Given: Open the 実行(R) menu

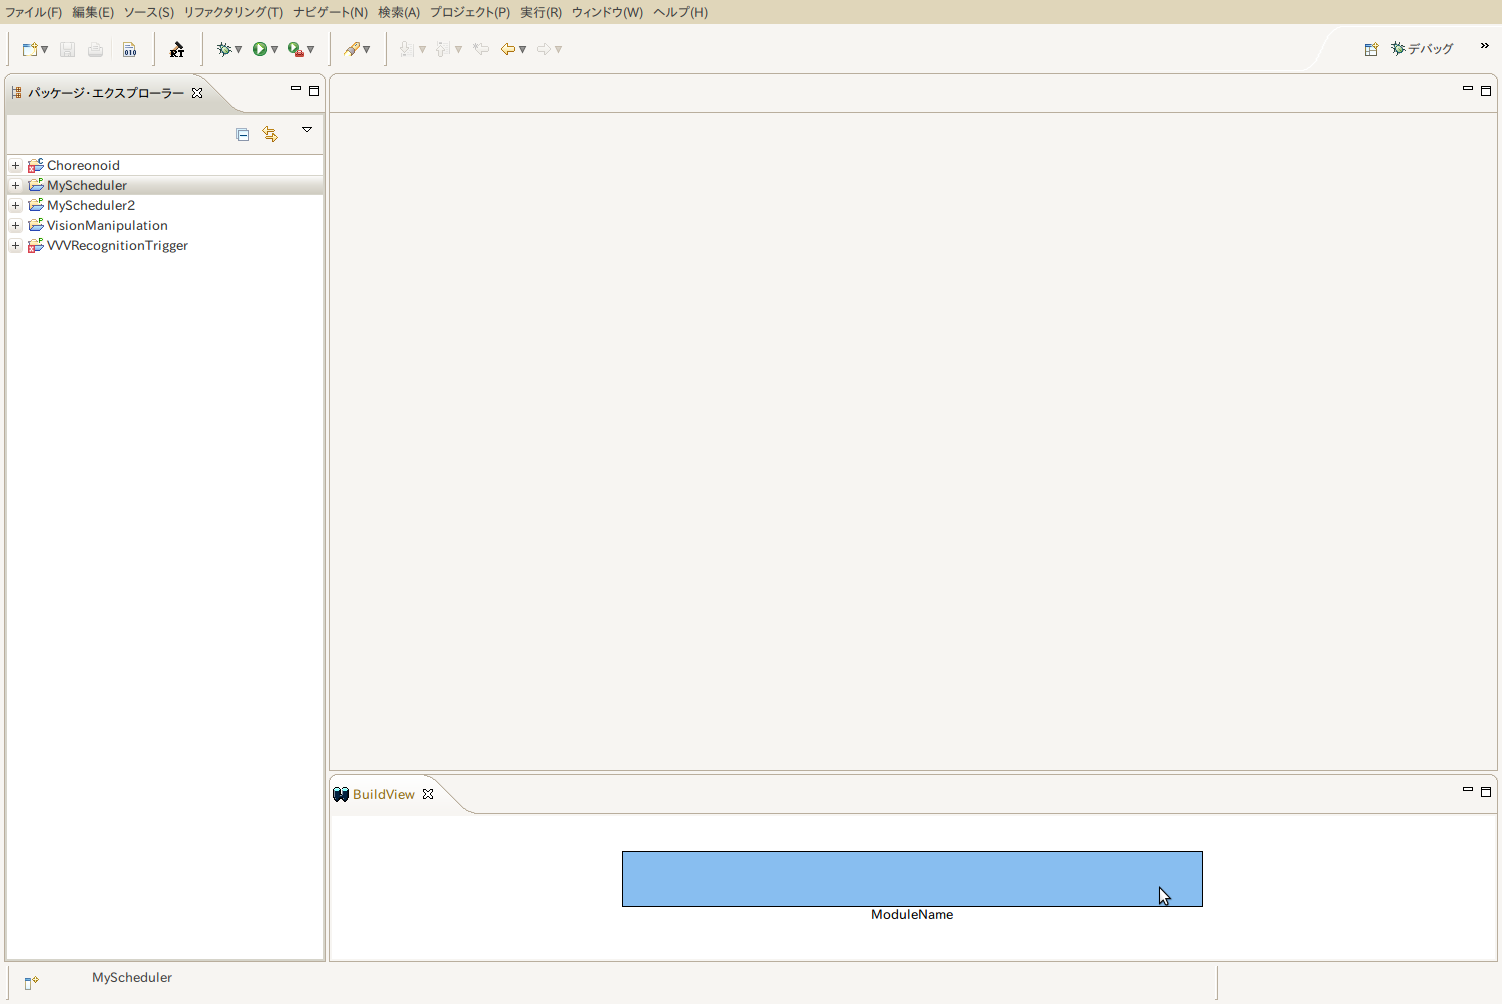Looking at the screenshot, I should pyautogui.click(x=540, y=12).
